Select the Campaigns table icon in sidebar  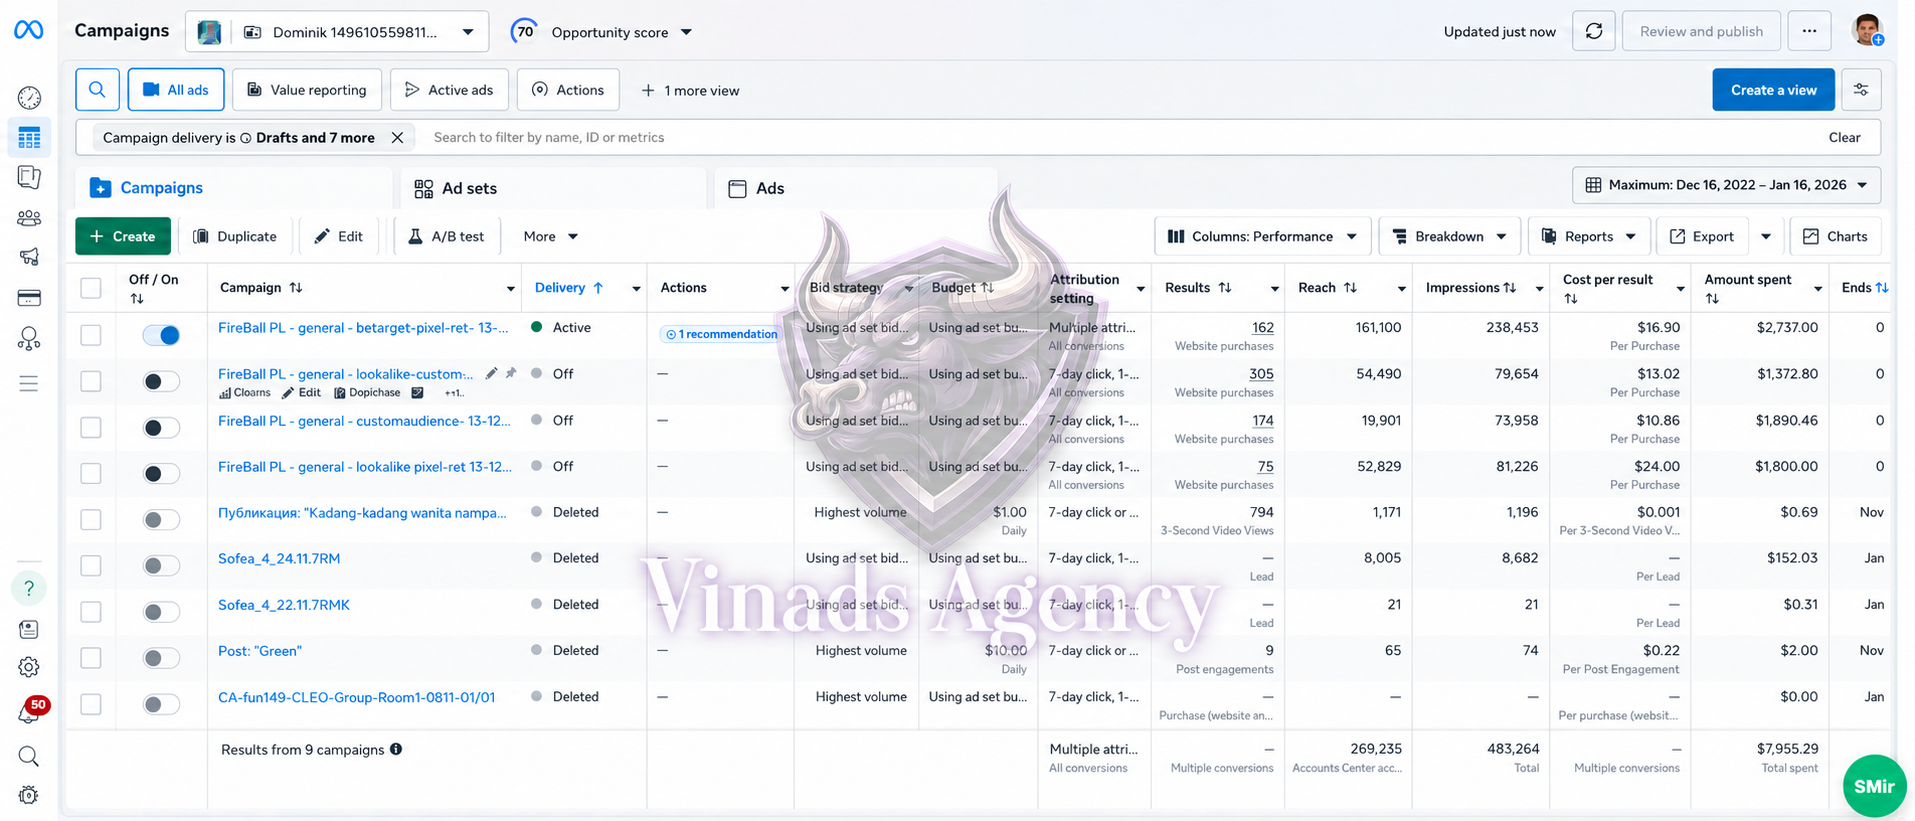29,138
